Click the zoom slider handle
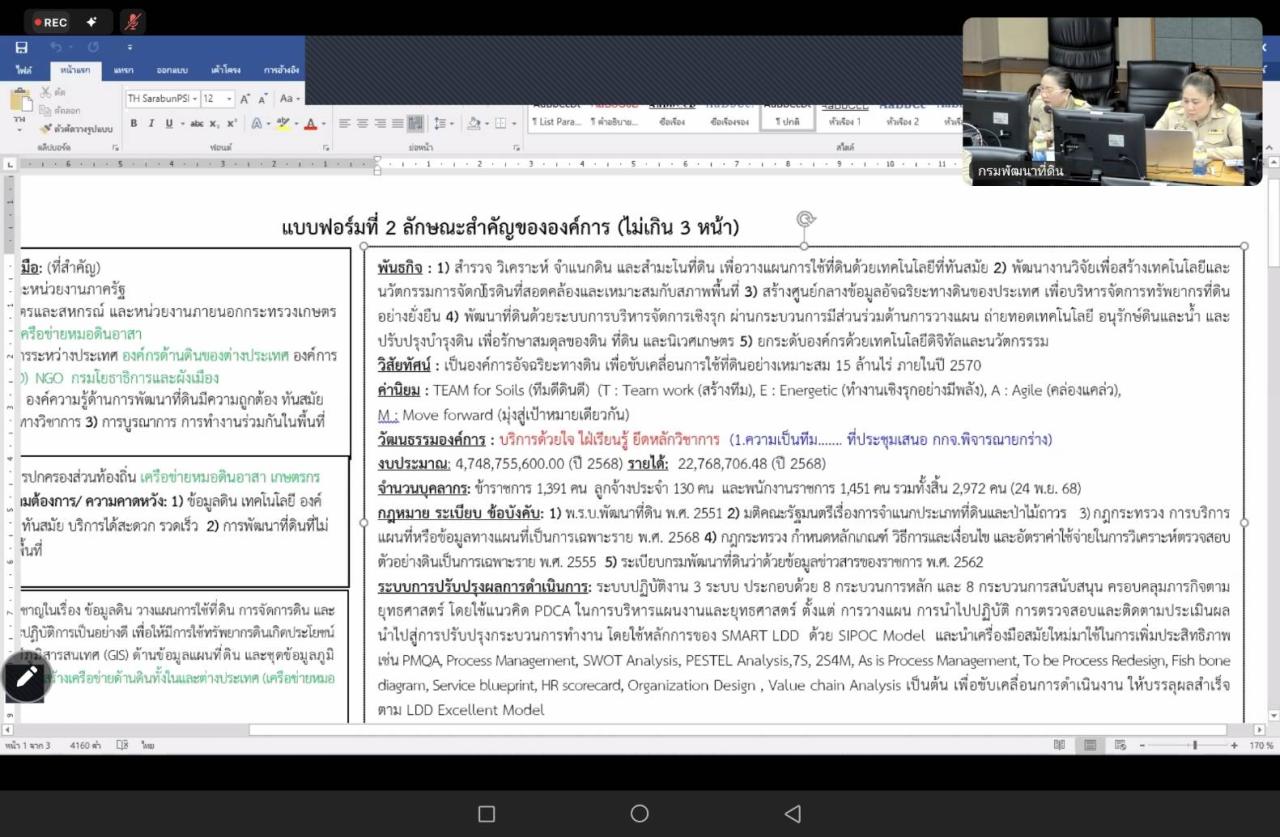The width and height of the screenshot is (1280, 837). point(1195,745)
